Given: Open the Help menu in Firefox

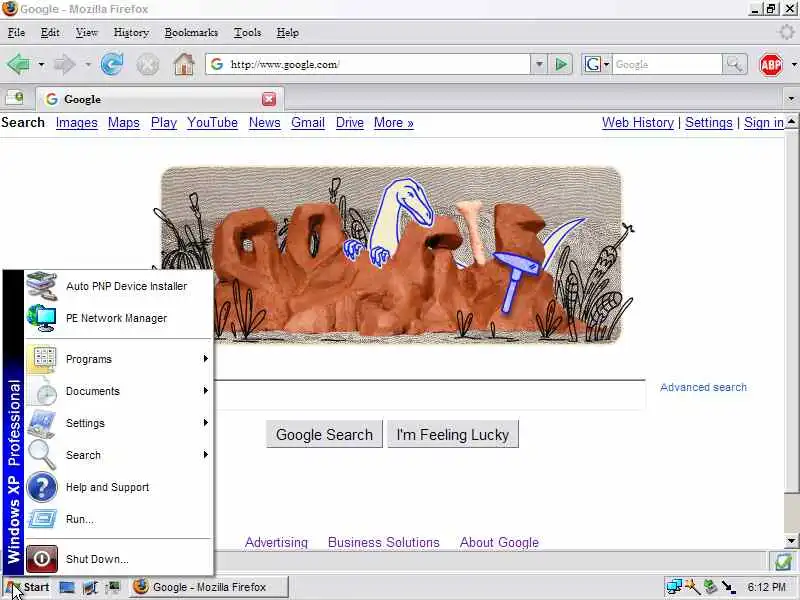Looking at the screenshot, I should click(287, 32).
